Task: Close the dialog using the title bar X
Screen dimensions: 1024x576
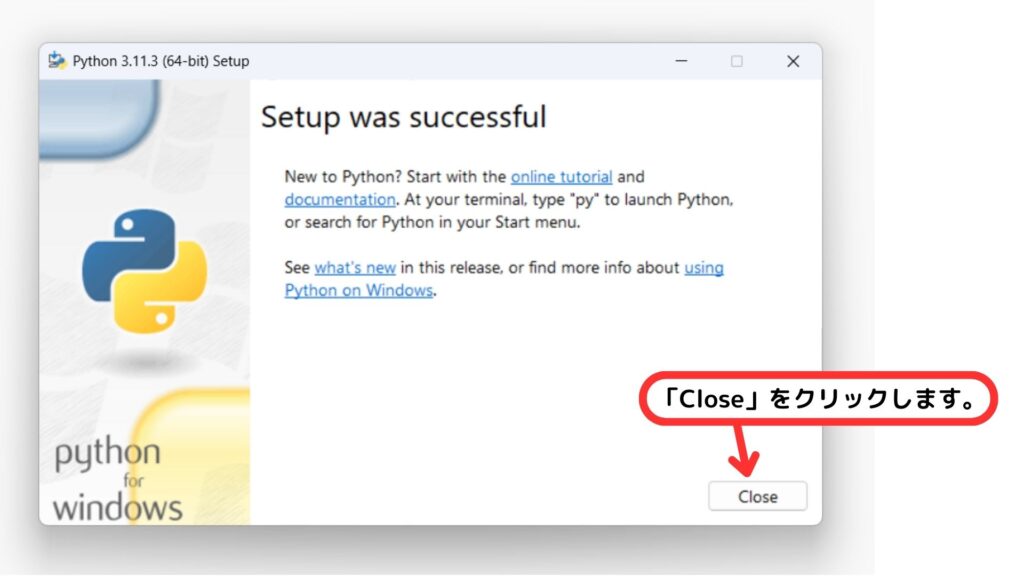Action: tap(793, 61)
